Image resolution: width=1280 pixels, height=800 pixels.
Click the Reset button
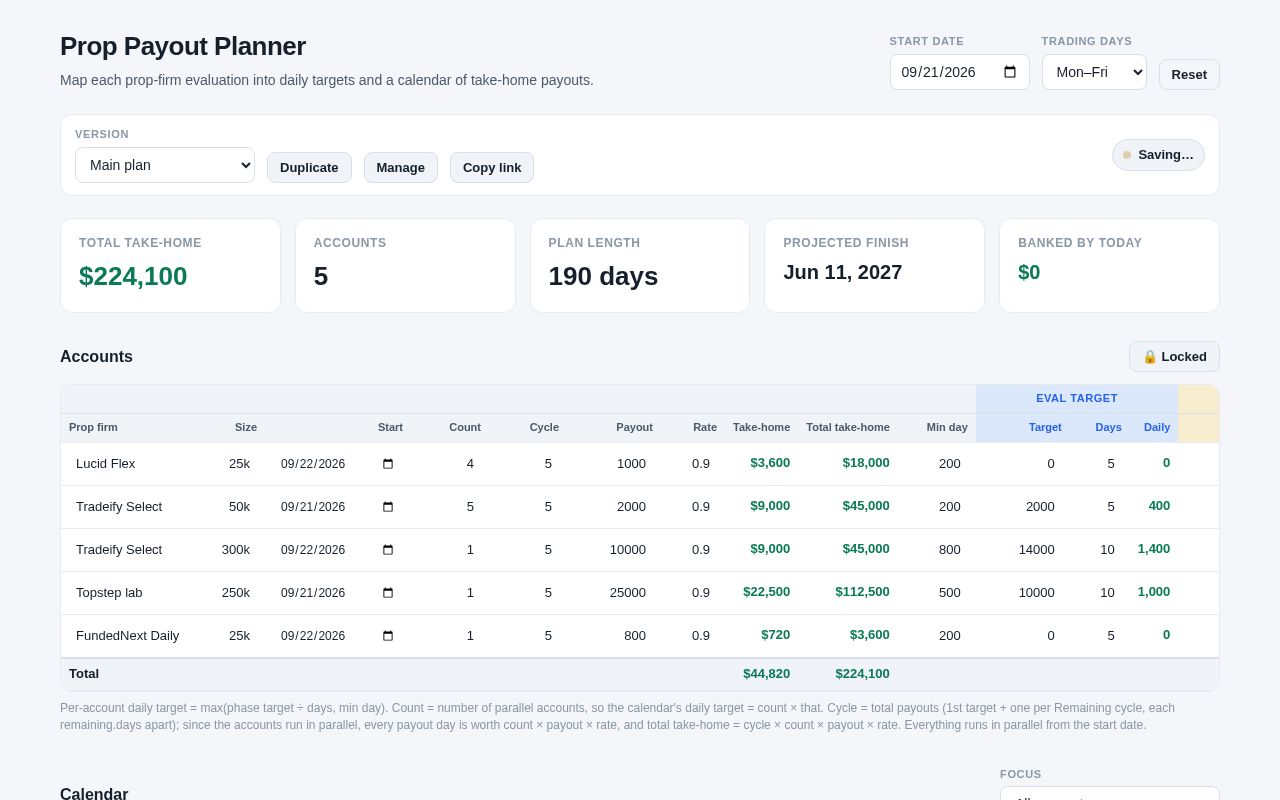(x=1189, y=74)
